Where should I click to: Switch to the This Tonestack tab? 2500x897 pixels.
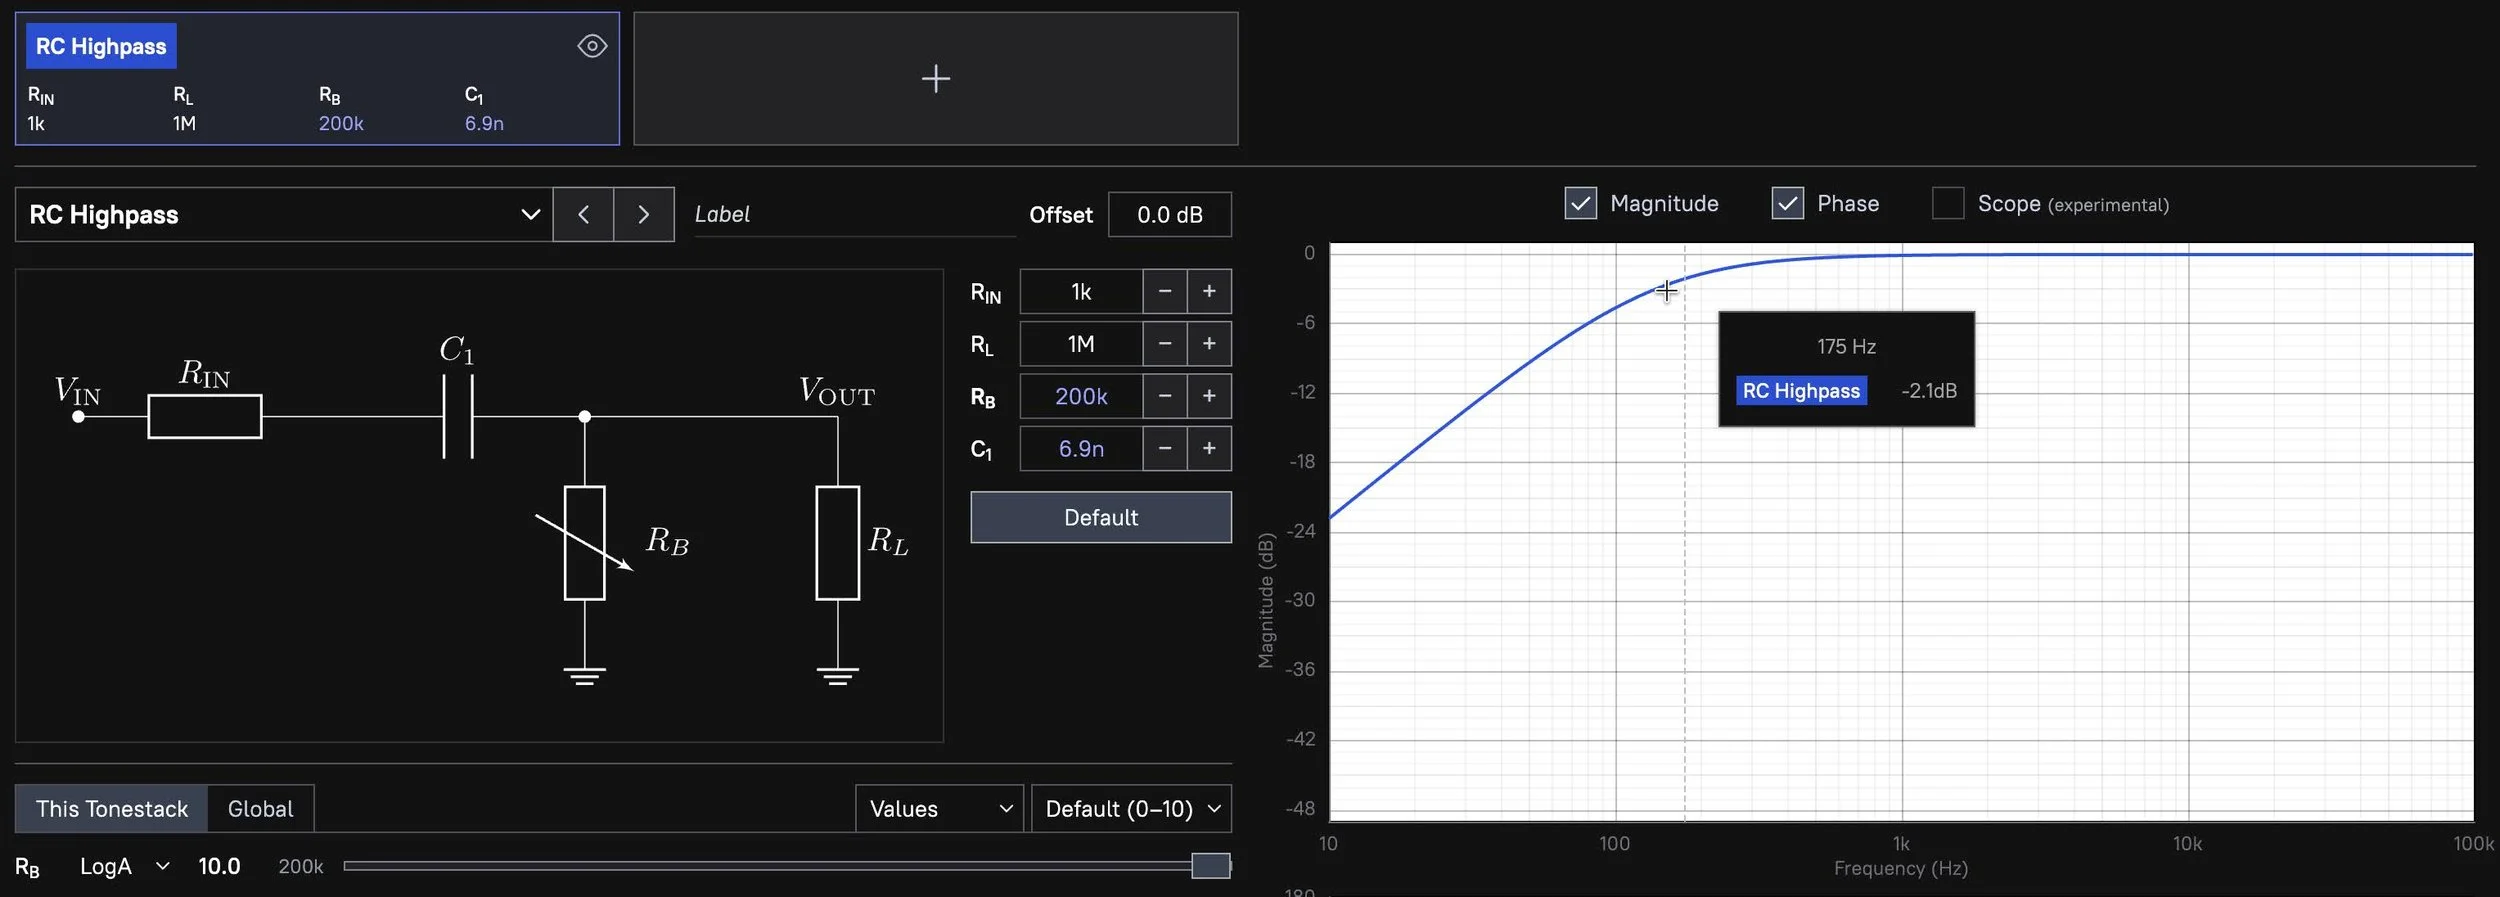111,808
